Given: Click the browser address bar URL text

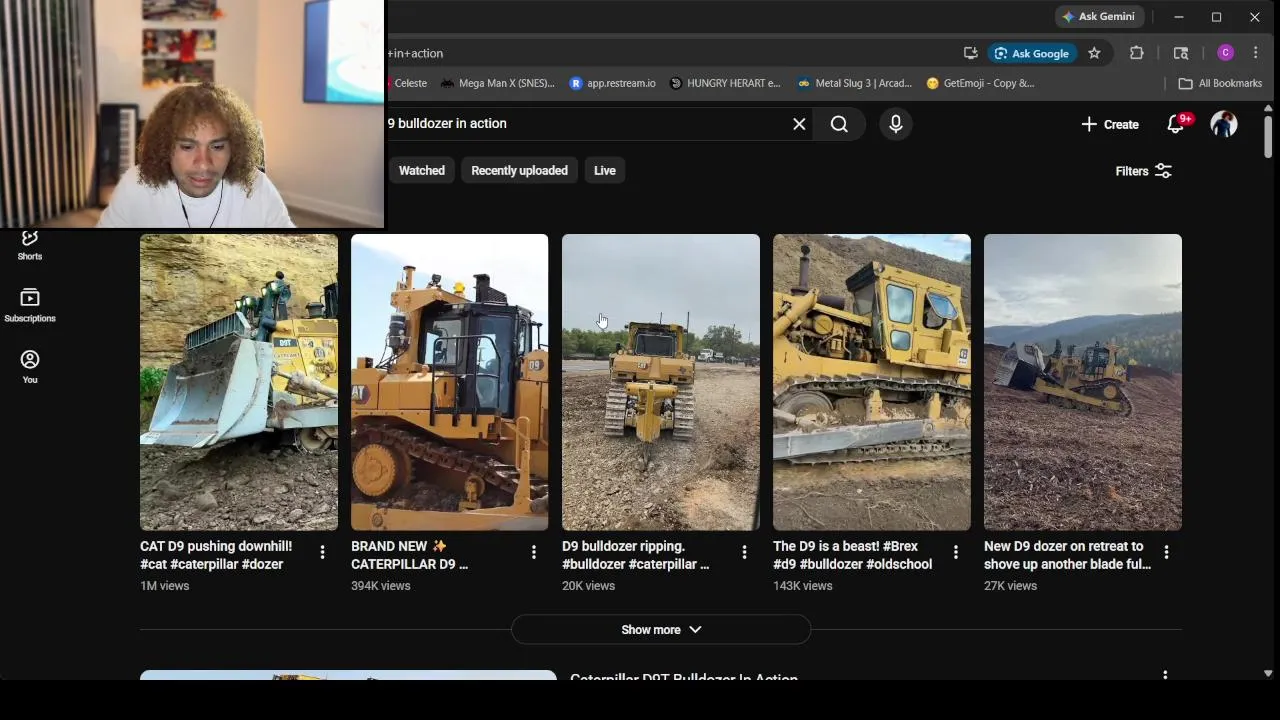Looking at the screenshot, I should point(417,53).
